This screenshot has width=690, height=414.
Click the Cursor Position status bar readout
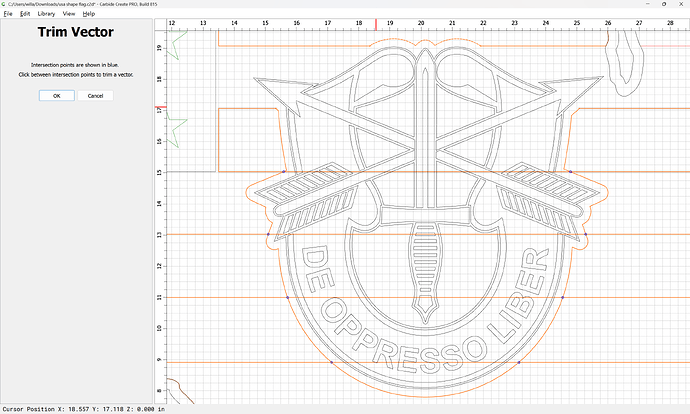[x=84, y=409]
